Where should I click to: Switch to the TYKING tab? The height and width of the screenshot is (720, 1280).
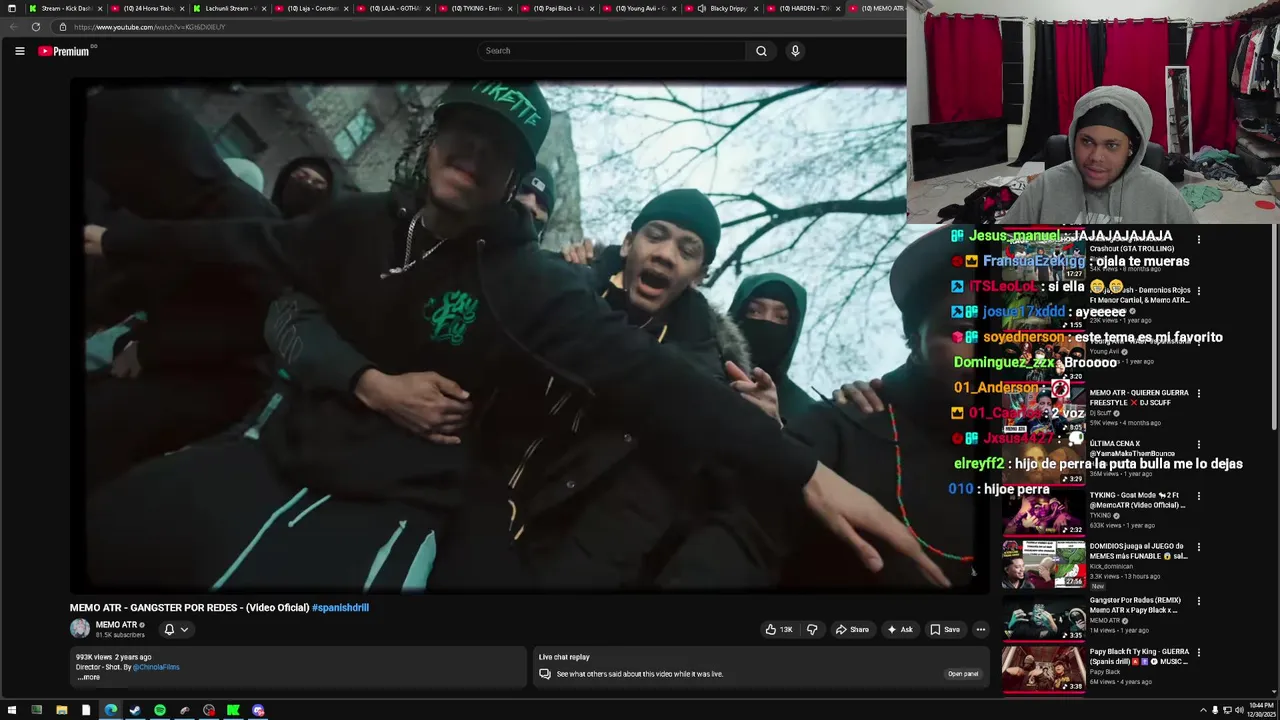click(x=475, y=8)
